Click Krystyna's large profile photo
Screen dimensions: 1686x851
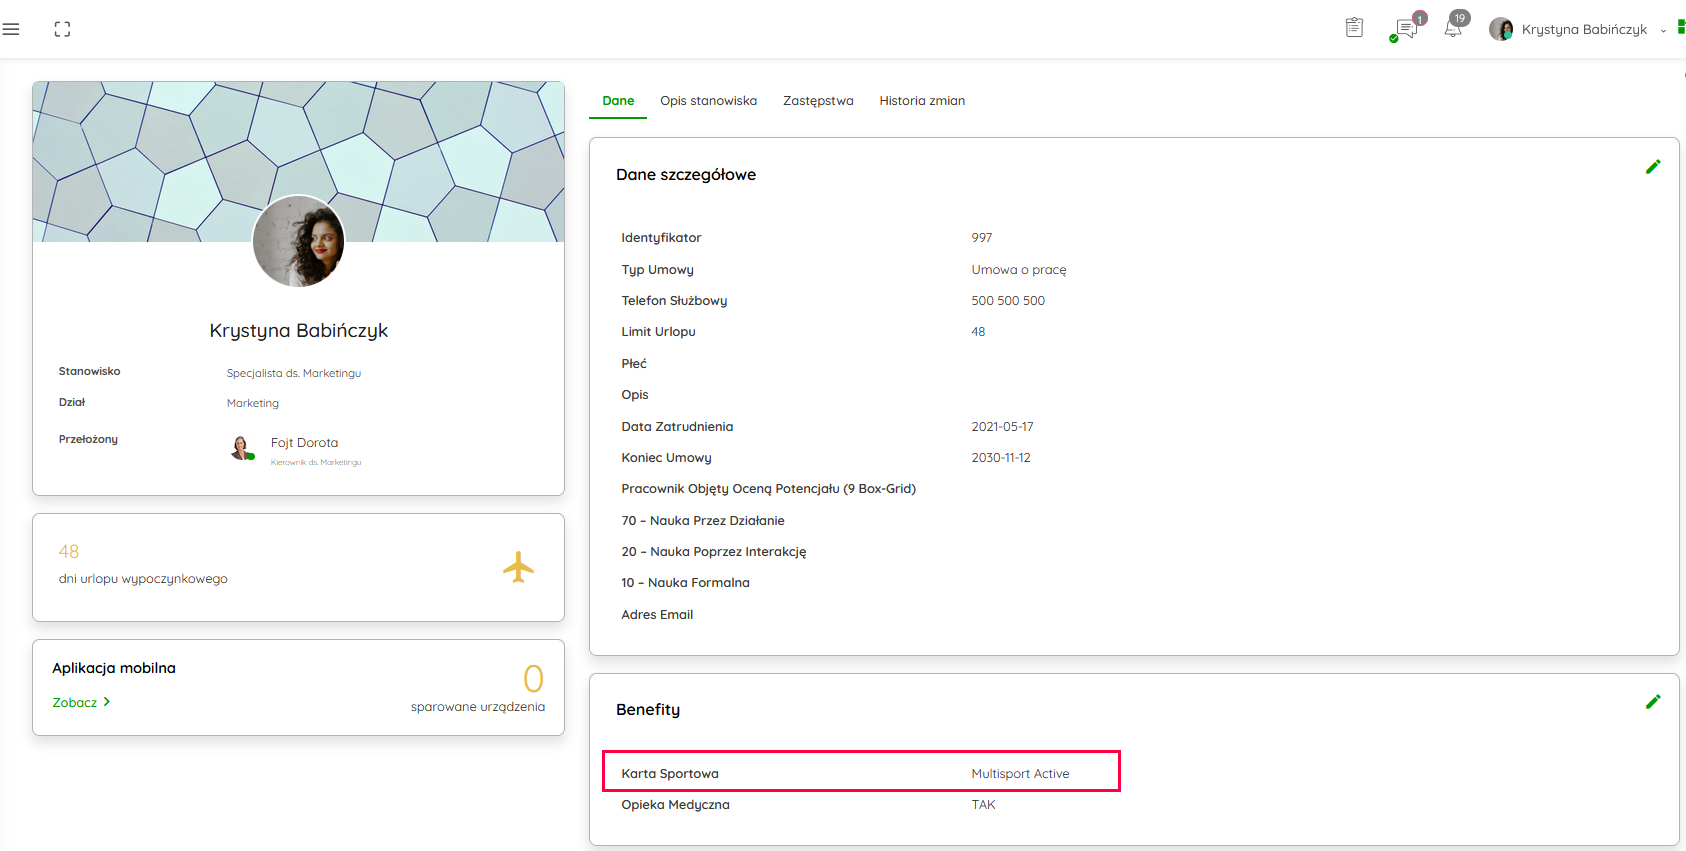point(298,241)
